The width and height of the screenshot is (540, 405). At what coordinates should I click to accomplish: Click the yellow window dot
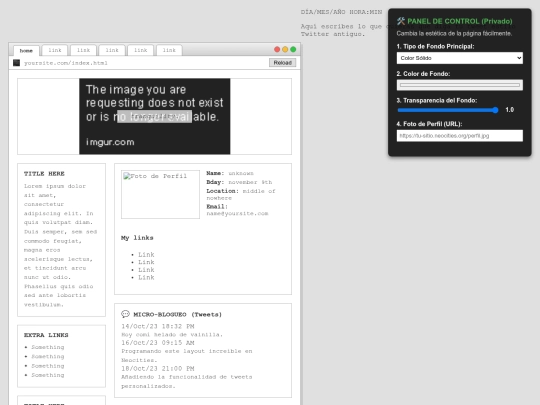(285, 49)
